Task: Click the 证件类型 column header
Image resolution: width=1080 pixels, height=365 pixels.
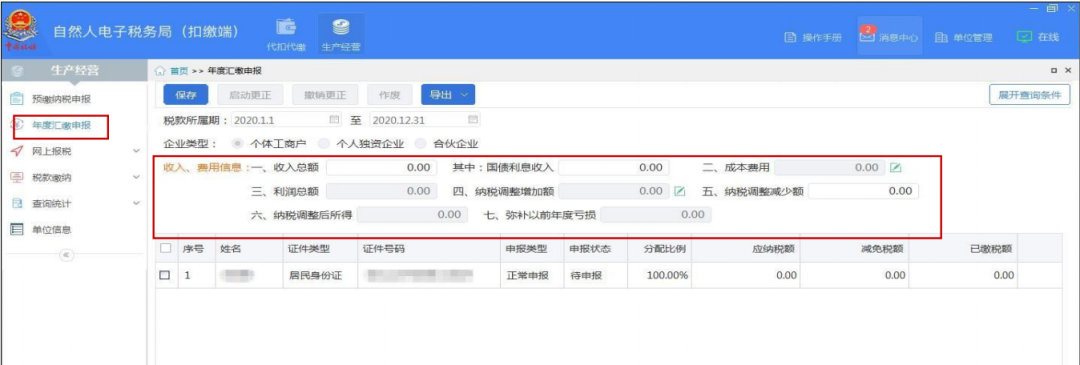Action: tap(319, 249)
